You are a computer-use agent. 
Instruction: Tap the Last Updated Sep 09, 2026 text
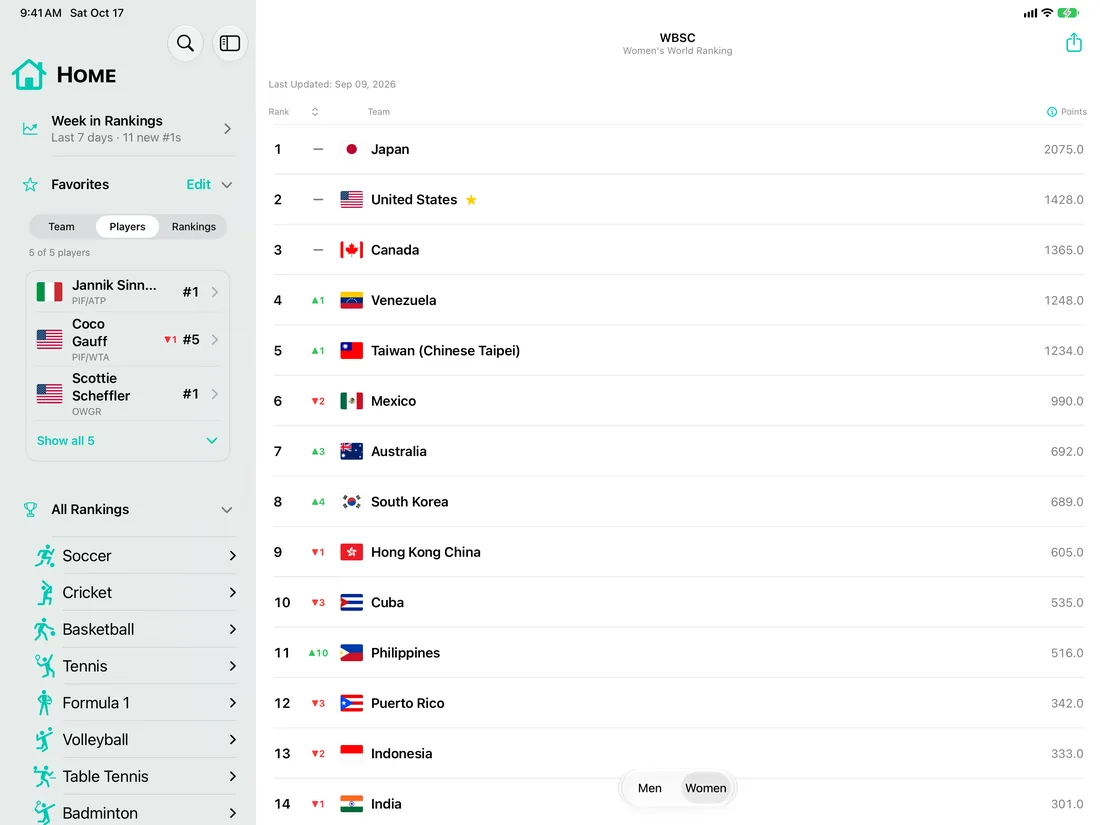click(x=332, y=84)
